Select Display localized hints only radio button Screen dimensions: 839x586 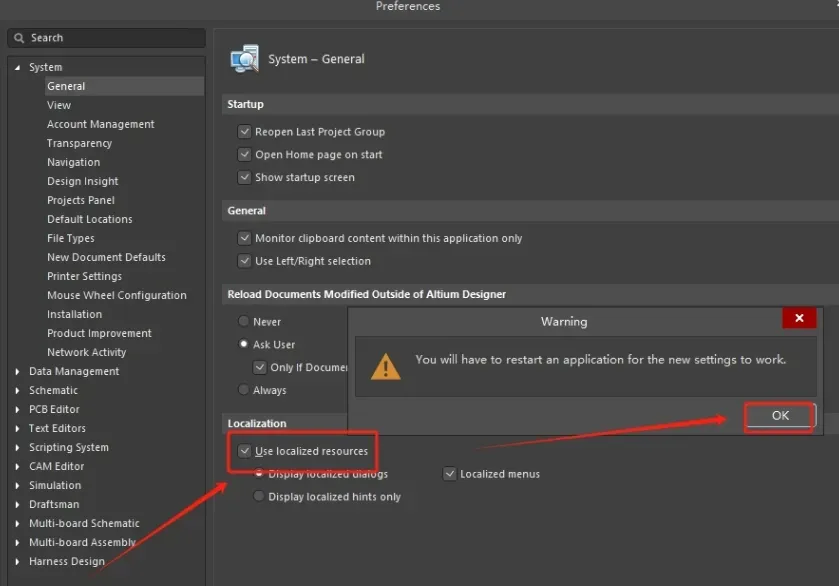point(258,496)
